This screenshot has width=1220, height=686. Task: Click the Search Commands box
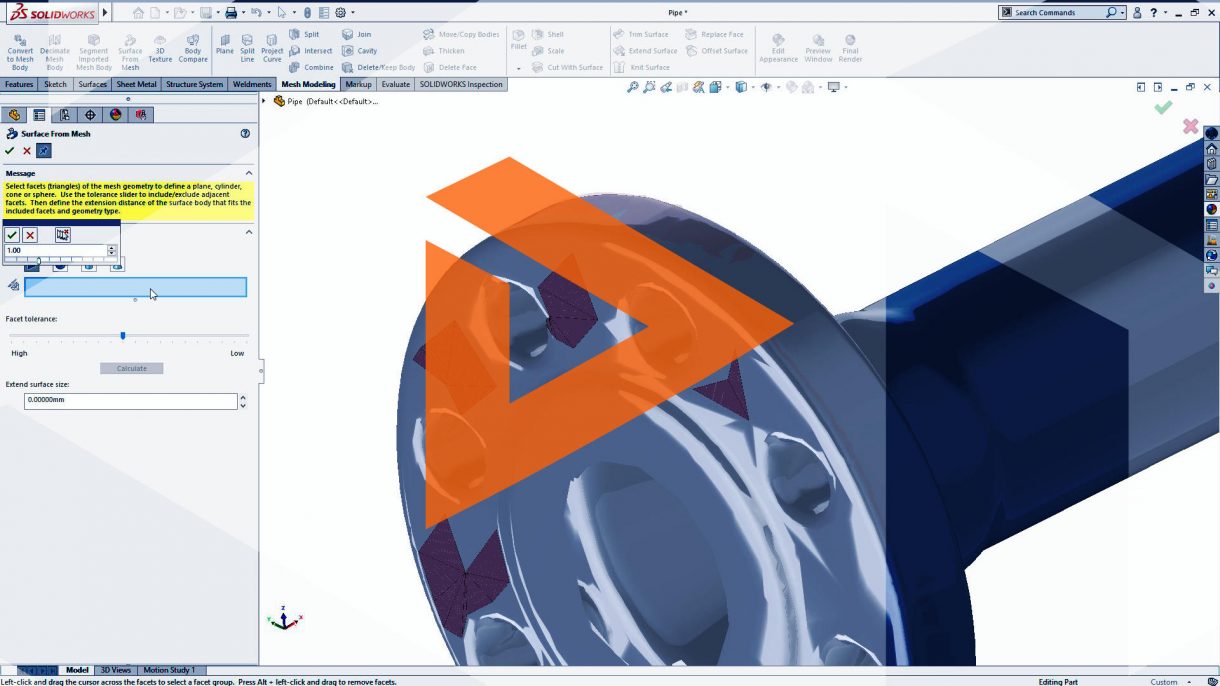(x=1061, y=12)
